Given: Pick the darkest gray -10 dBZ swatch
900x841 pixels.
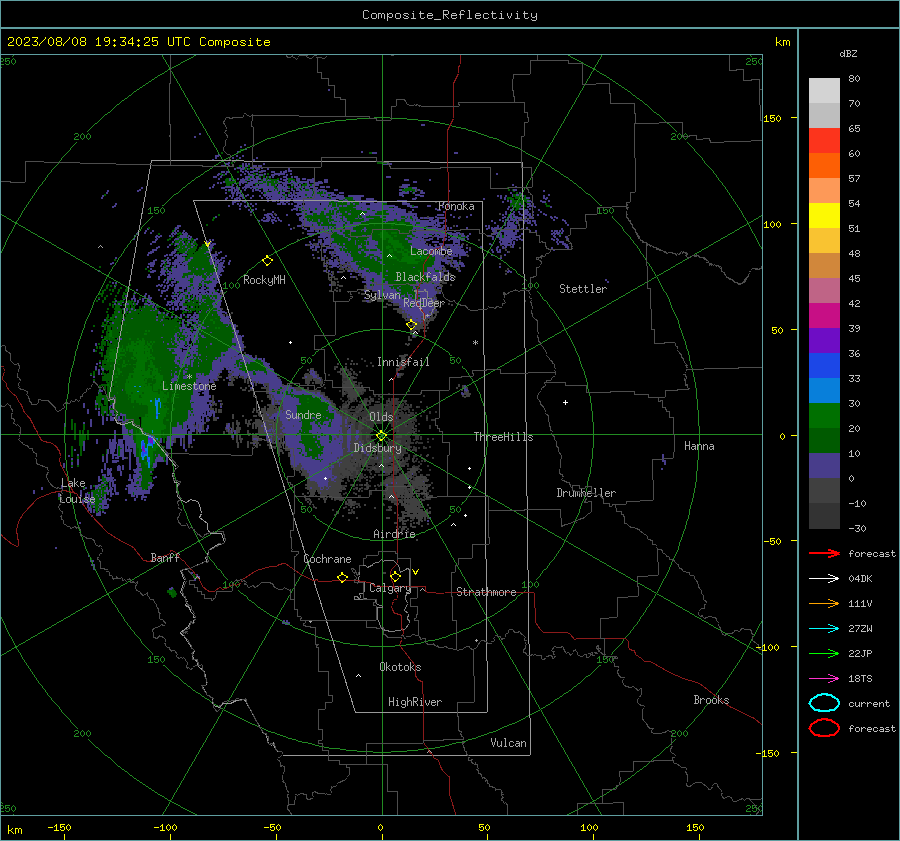Looking at the screenshot, I should click(824, 516).
